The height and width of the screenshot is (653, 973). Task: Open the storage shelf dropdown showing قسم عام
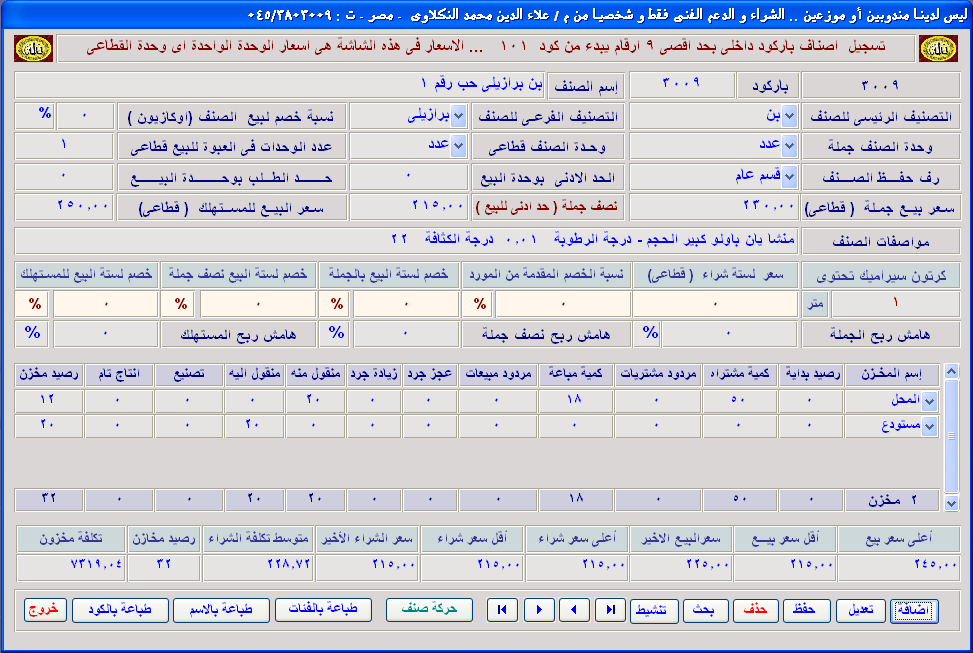point(789,177)
